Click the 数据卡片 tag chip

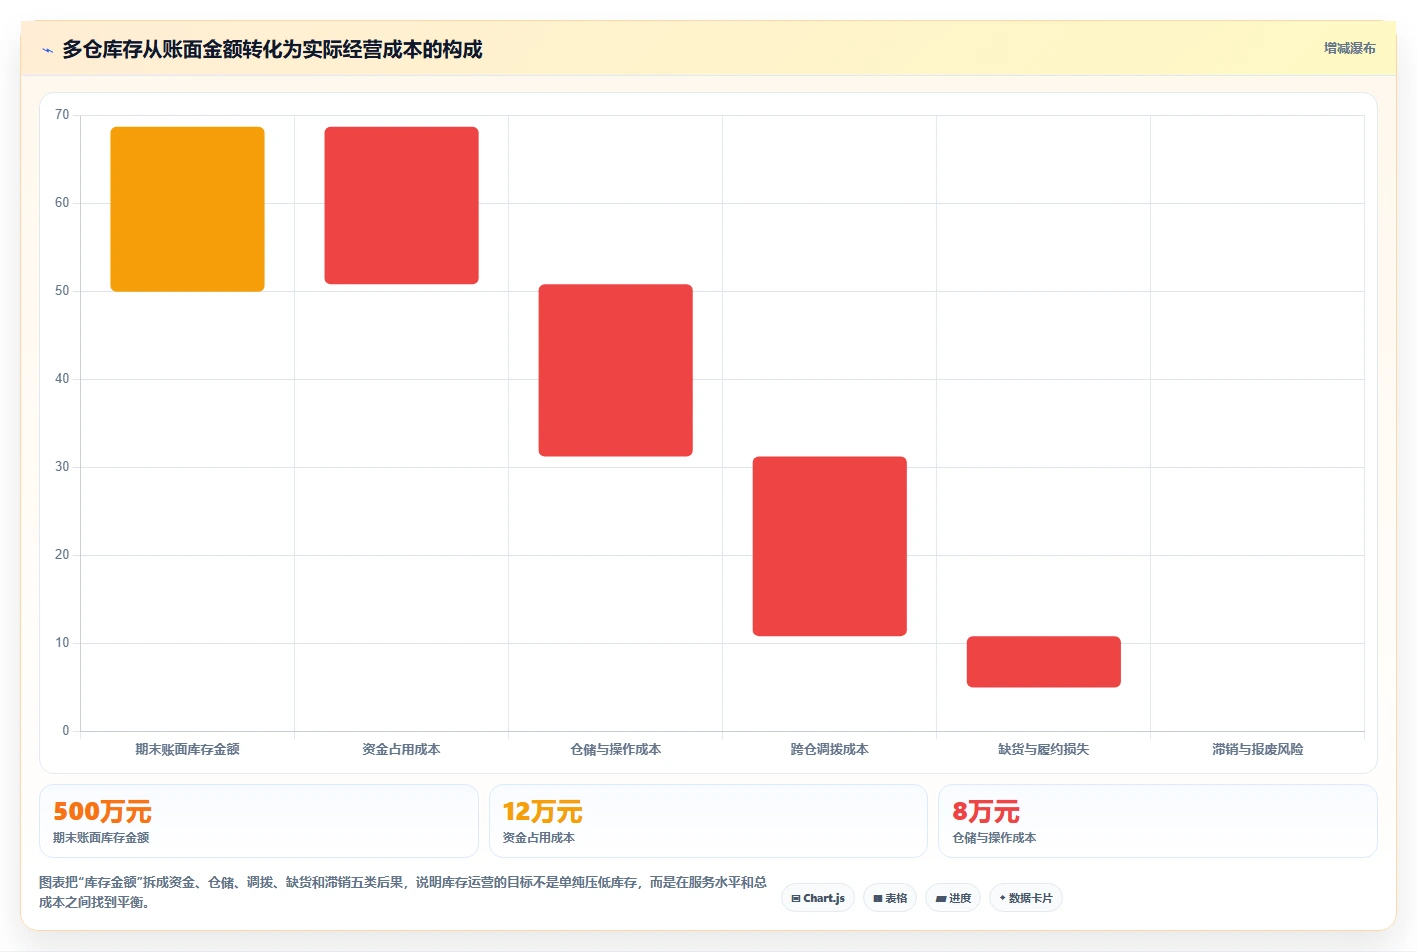click(1026, 898)
